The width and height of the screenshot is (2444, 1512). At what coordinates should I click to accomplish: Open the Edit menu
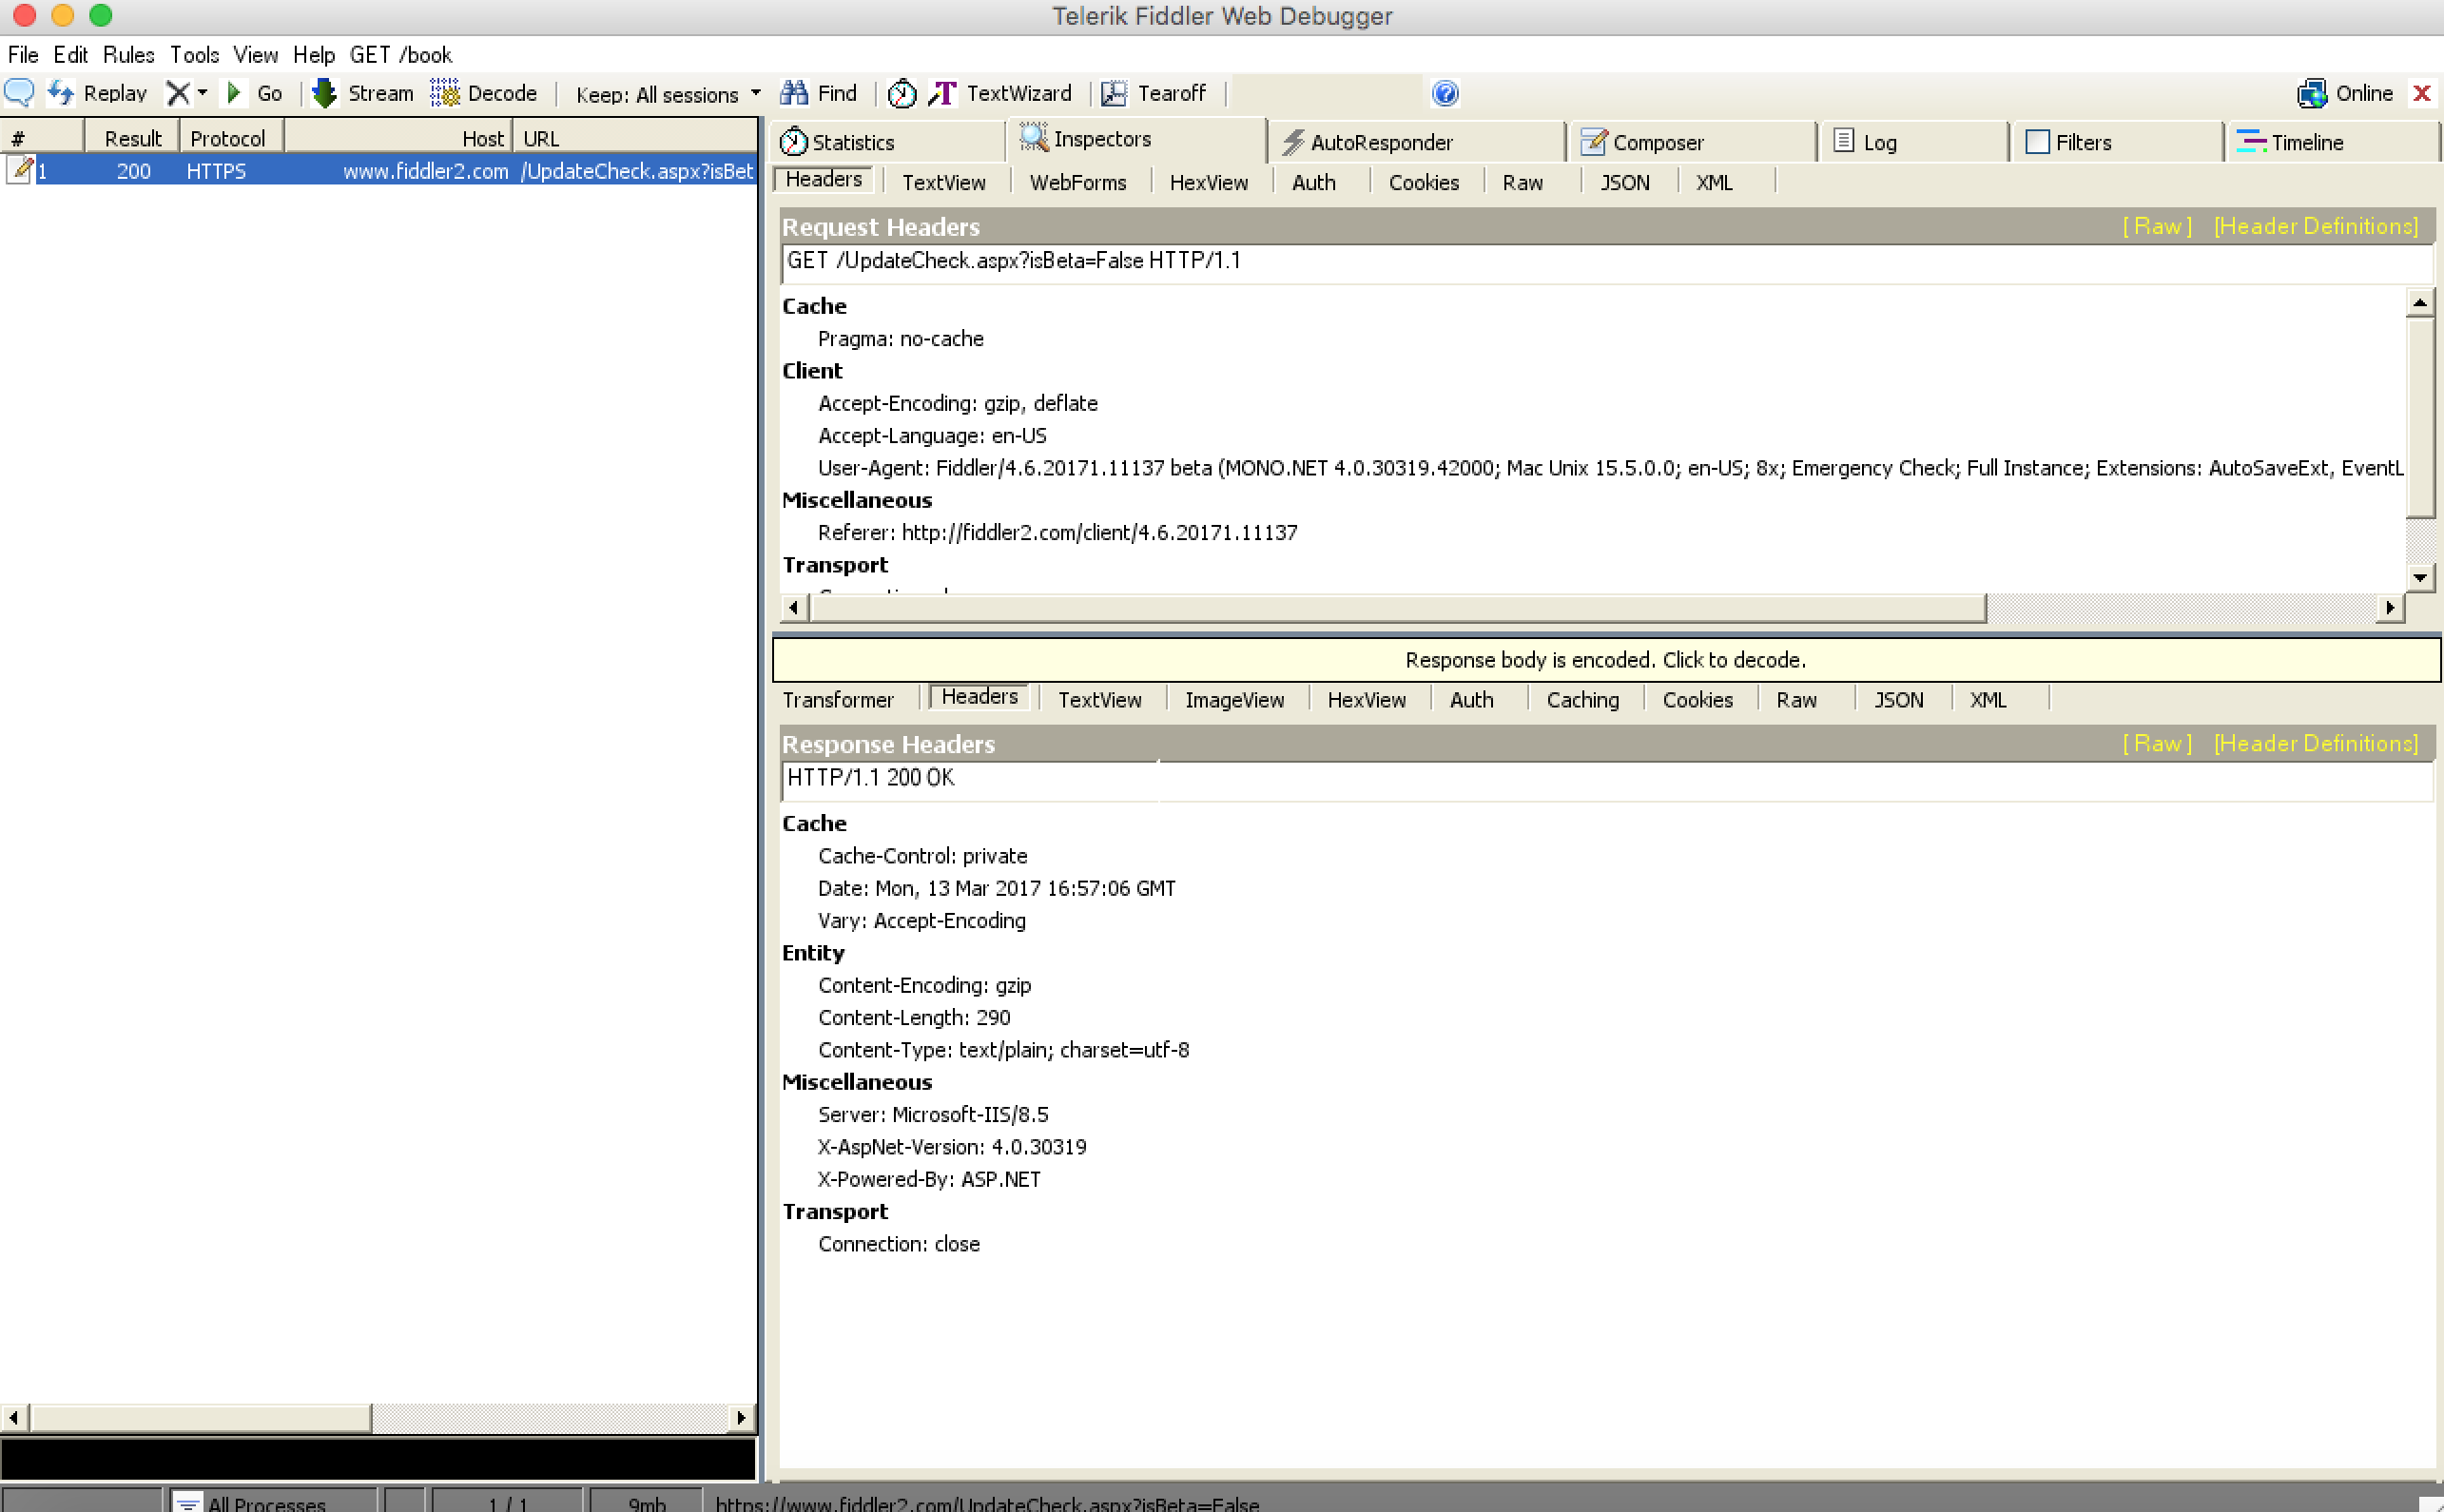(x=71, y=55)
